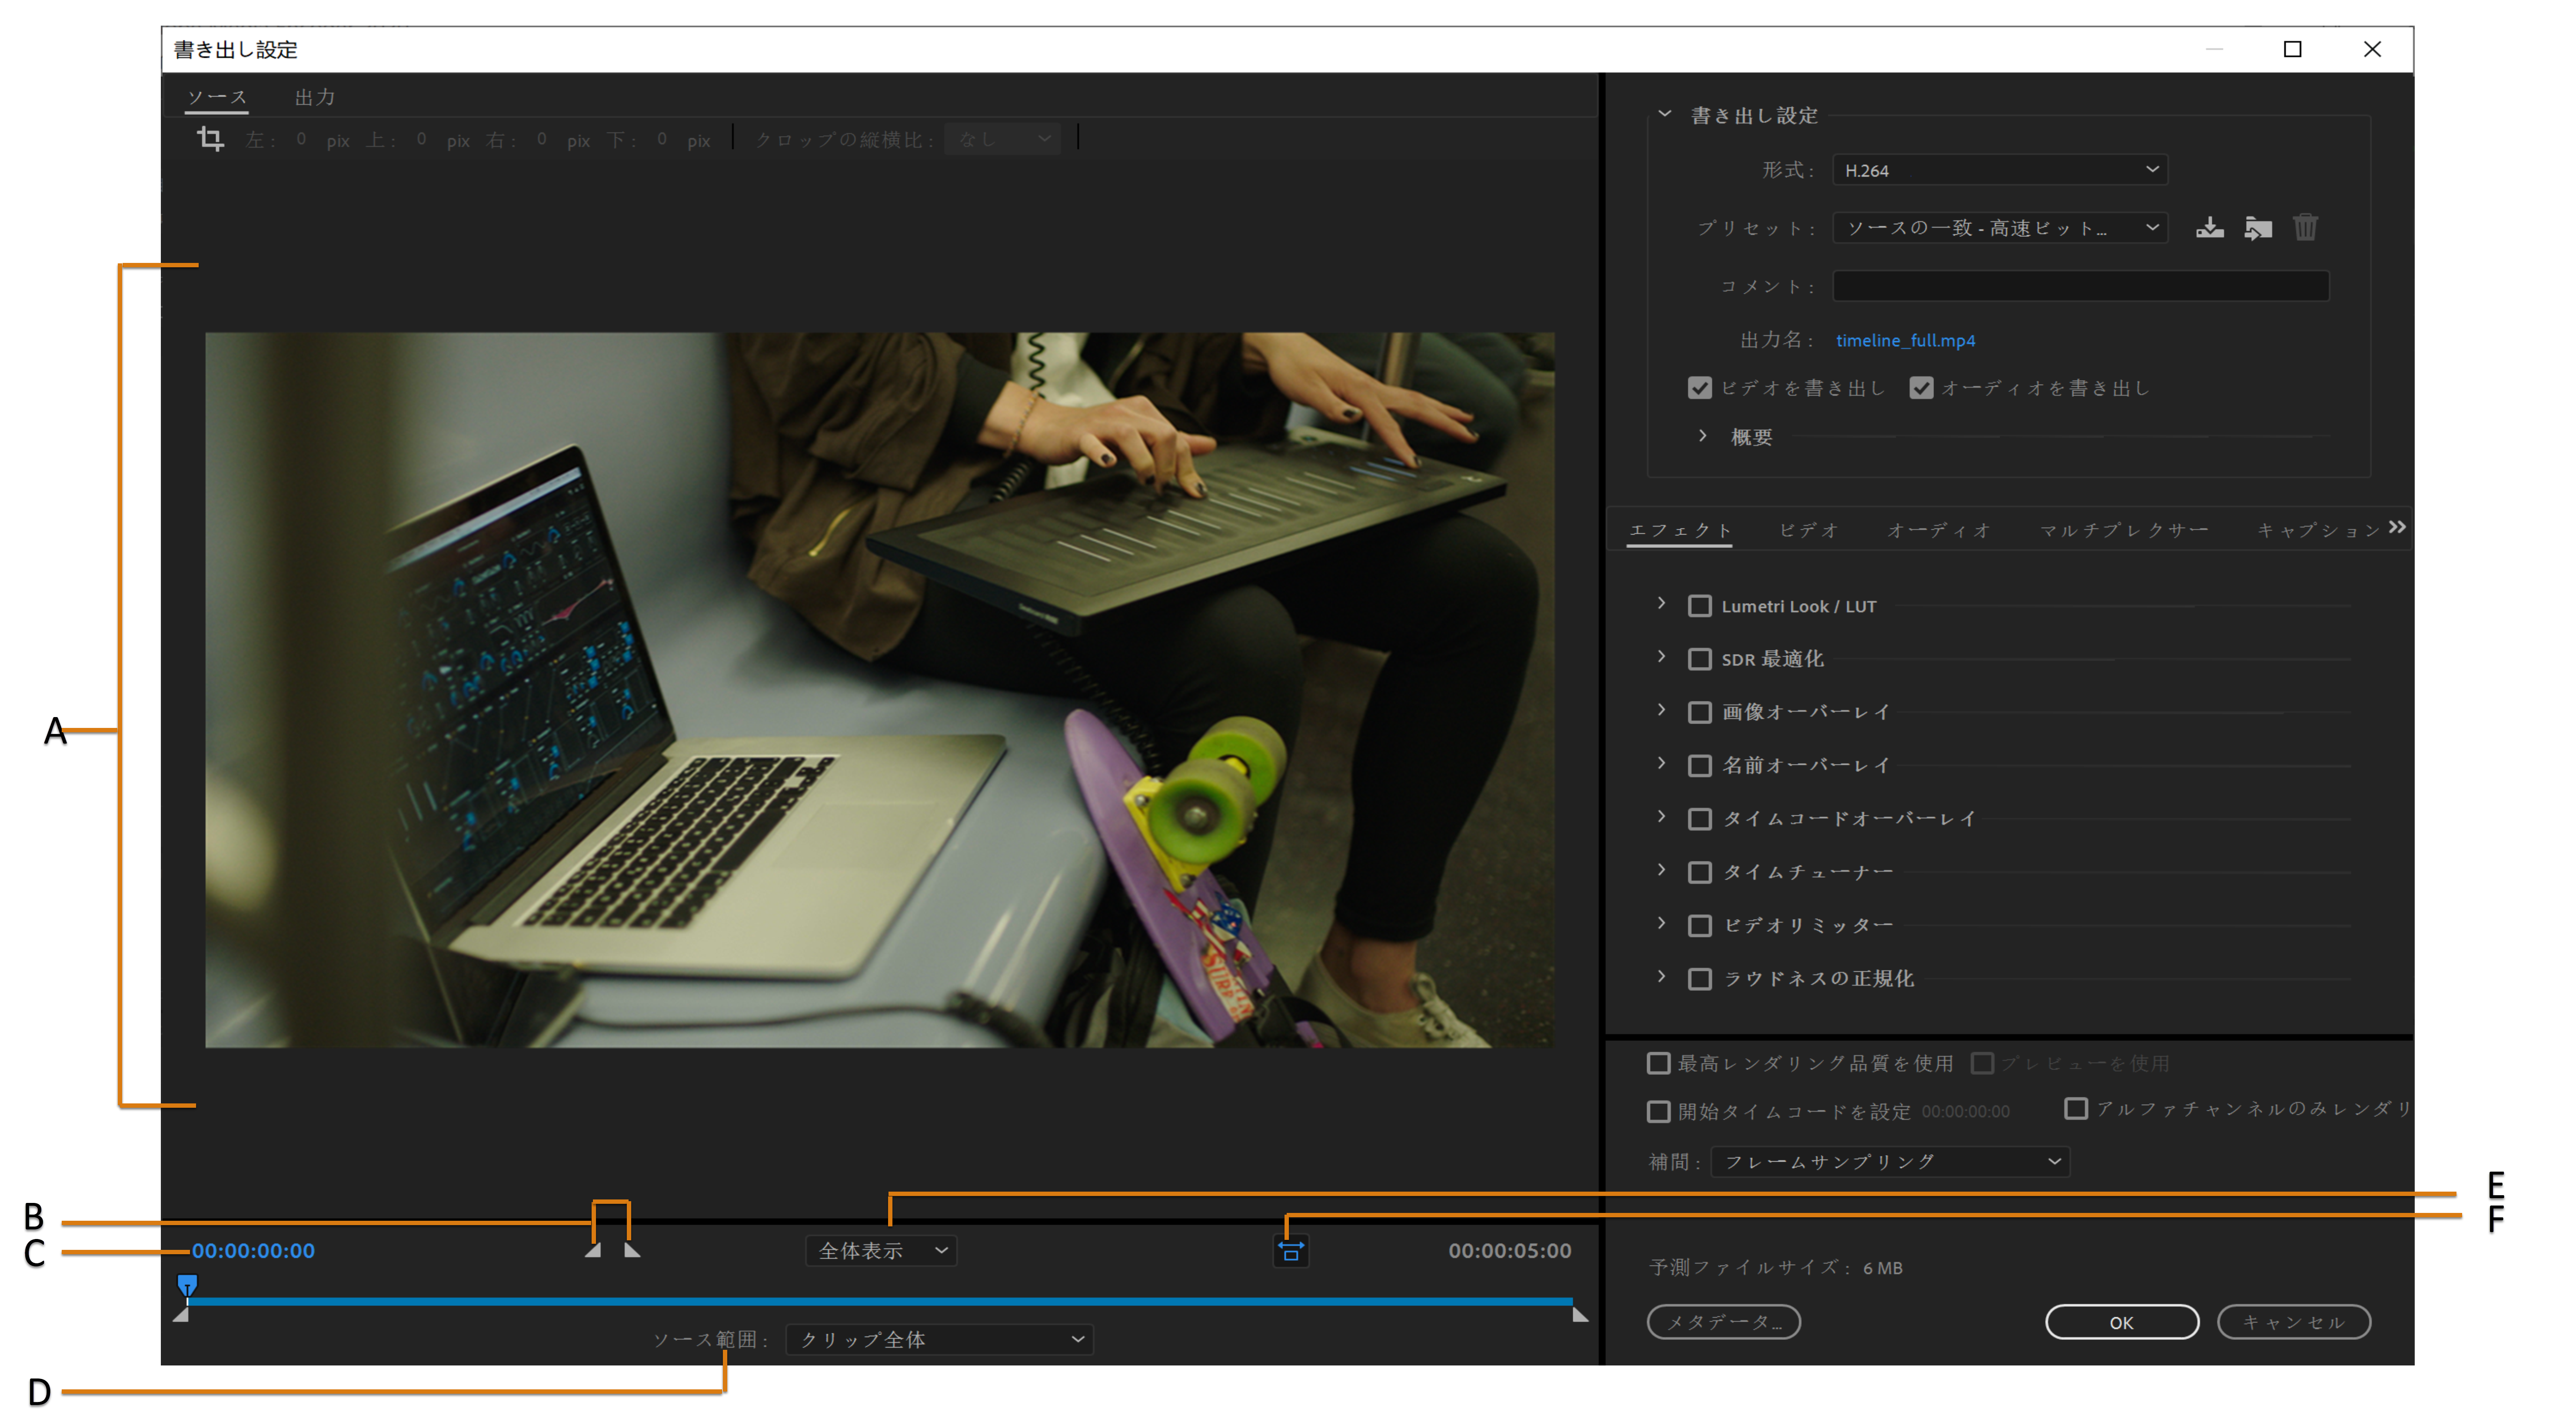Click the blue playhead on the time ruler

click(187, 1284)
